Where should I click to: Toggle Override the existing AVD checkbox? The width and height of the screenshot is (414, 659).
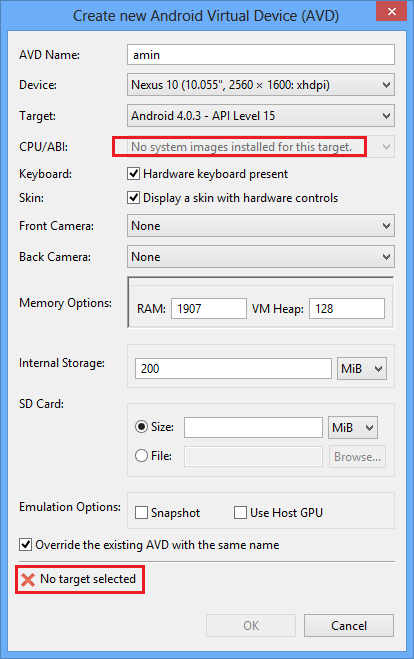(x=25, y=545)
